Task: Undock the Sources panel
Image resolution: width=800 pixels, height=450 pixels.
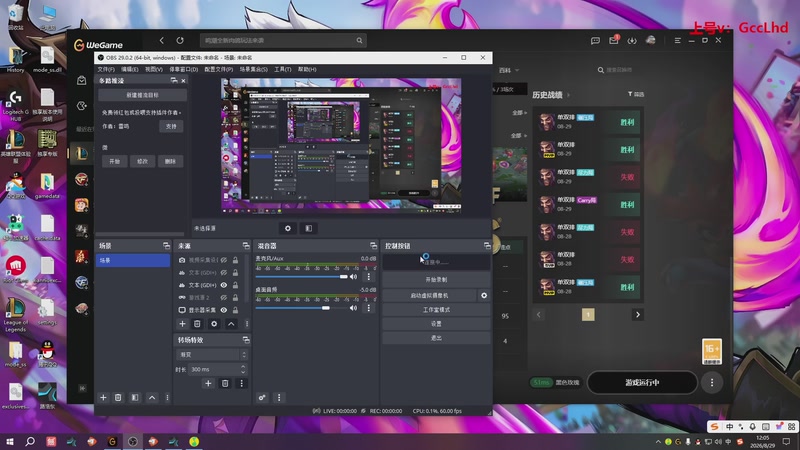Action: coord(246,245)
